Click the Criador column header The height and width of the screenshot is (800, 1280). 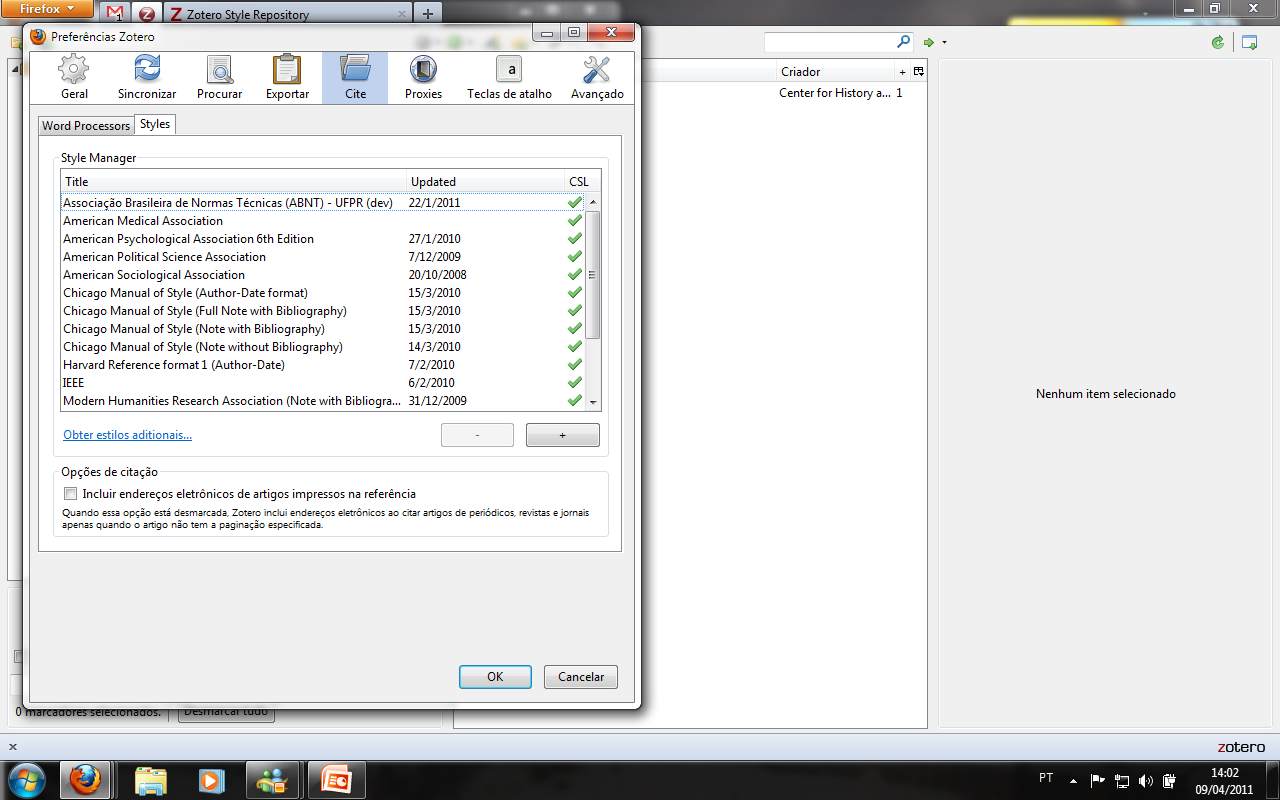(x=836, y=72)
